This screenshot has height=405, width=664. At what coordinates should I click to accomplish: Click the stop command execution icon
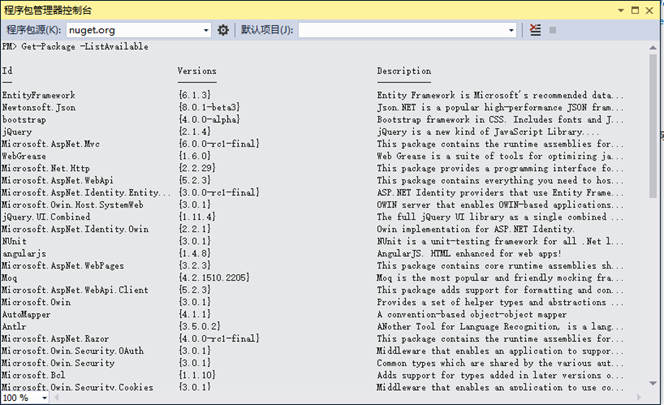(x=553, y=30)
